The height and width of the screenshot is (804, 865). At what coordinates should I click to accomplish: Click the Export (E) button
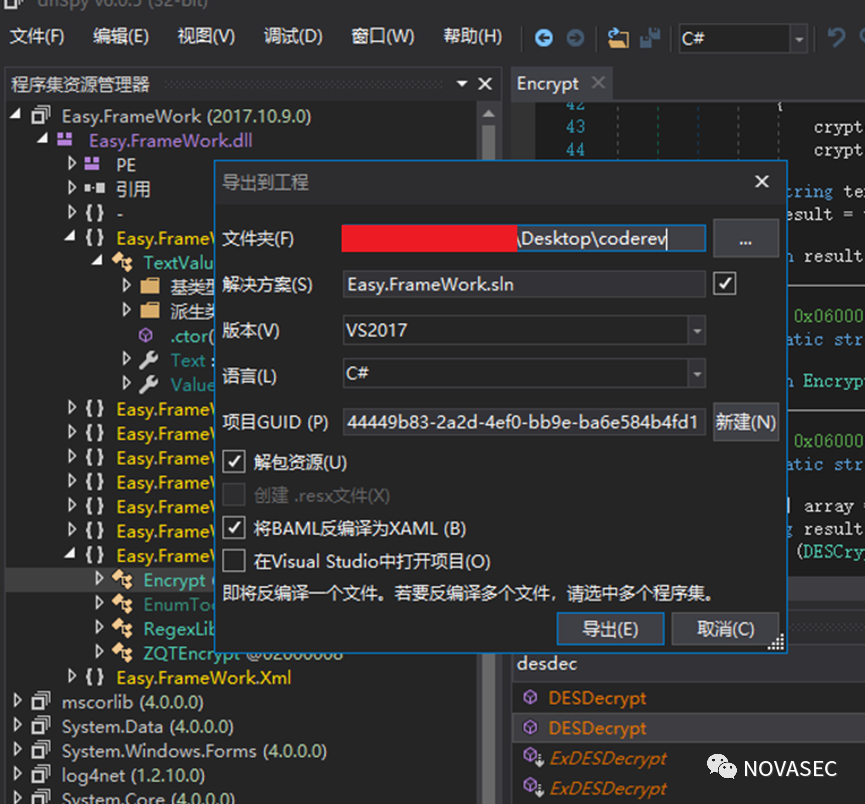pyautogui.click(x=610, y=629)
